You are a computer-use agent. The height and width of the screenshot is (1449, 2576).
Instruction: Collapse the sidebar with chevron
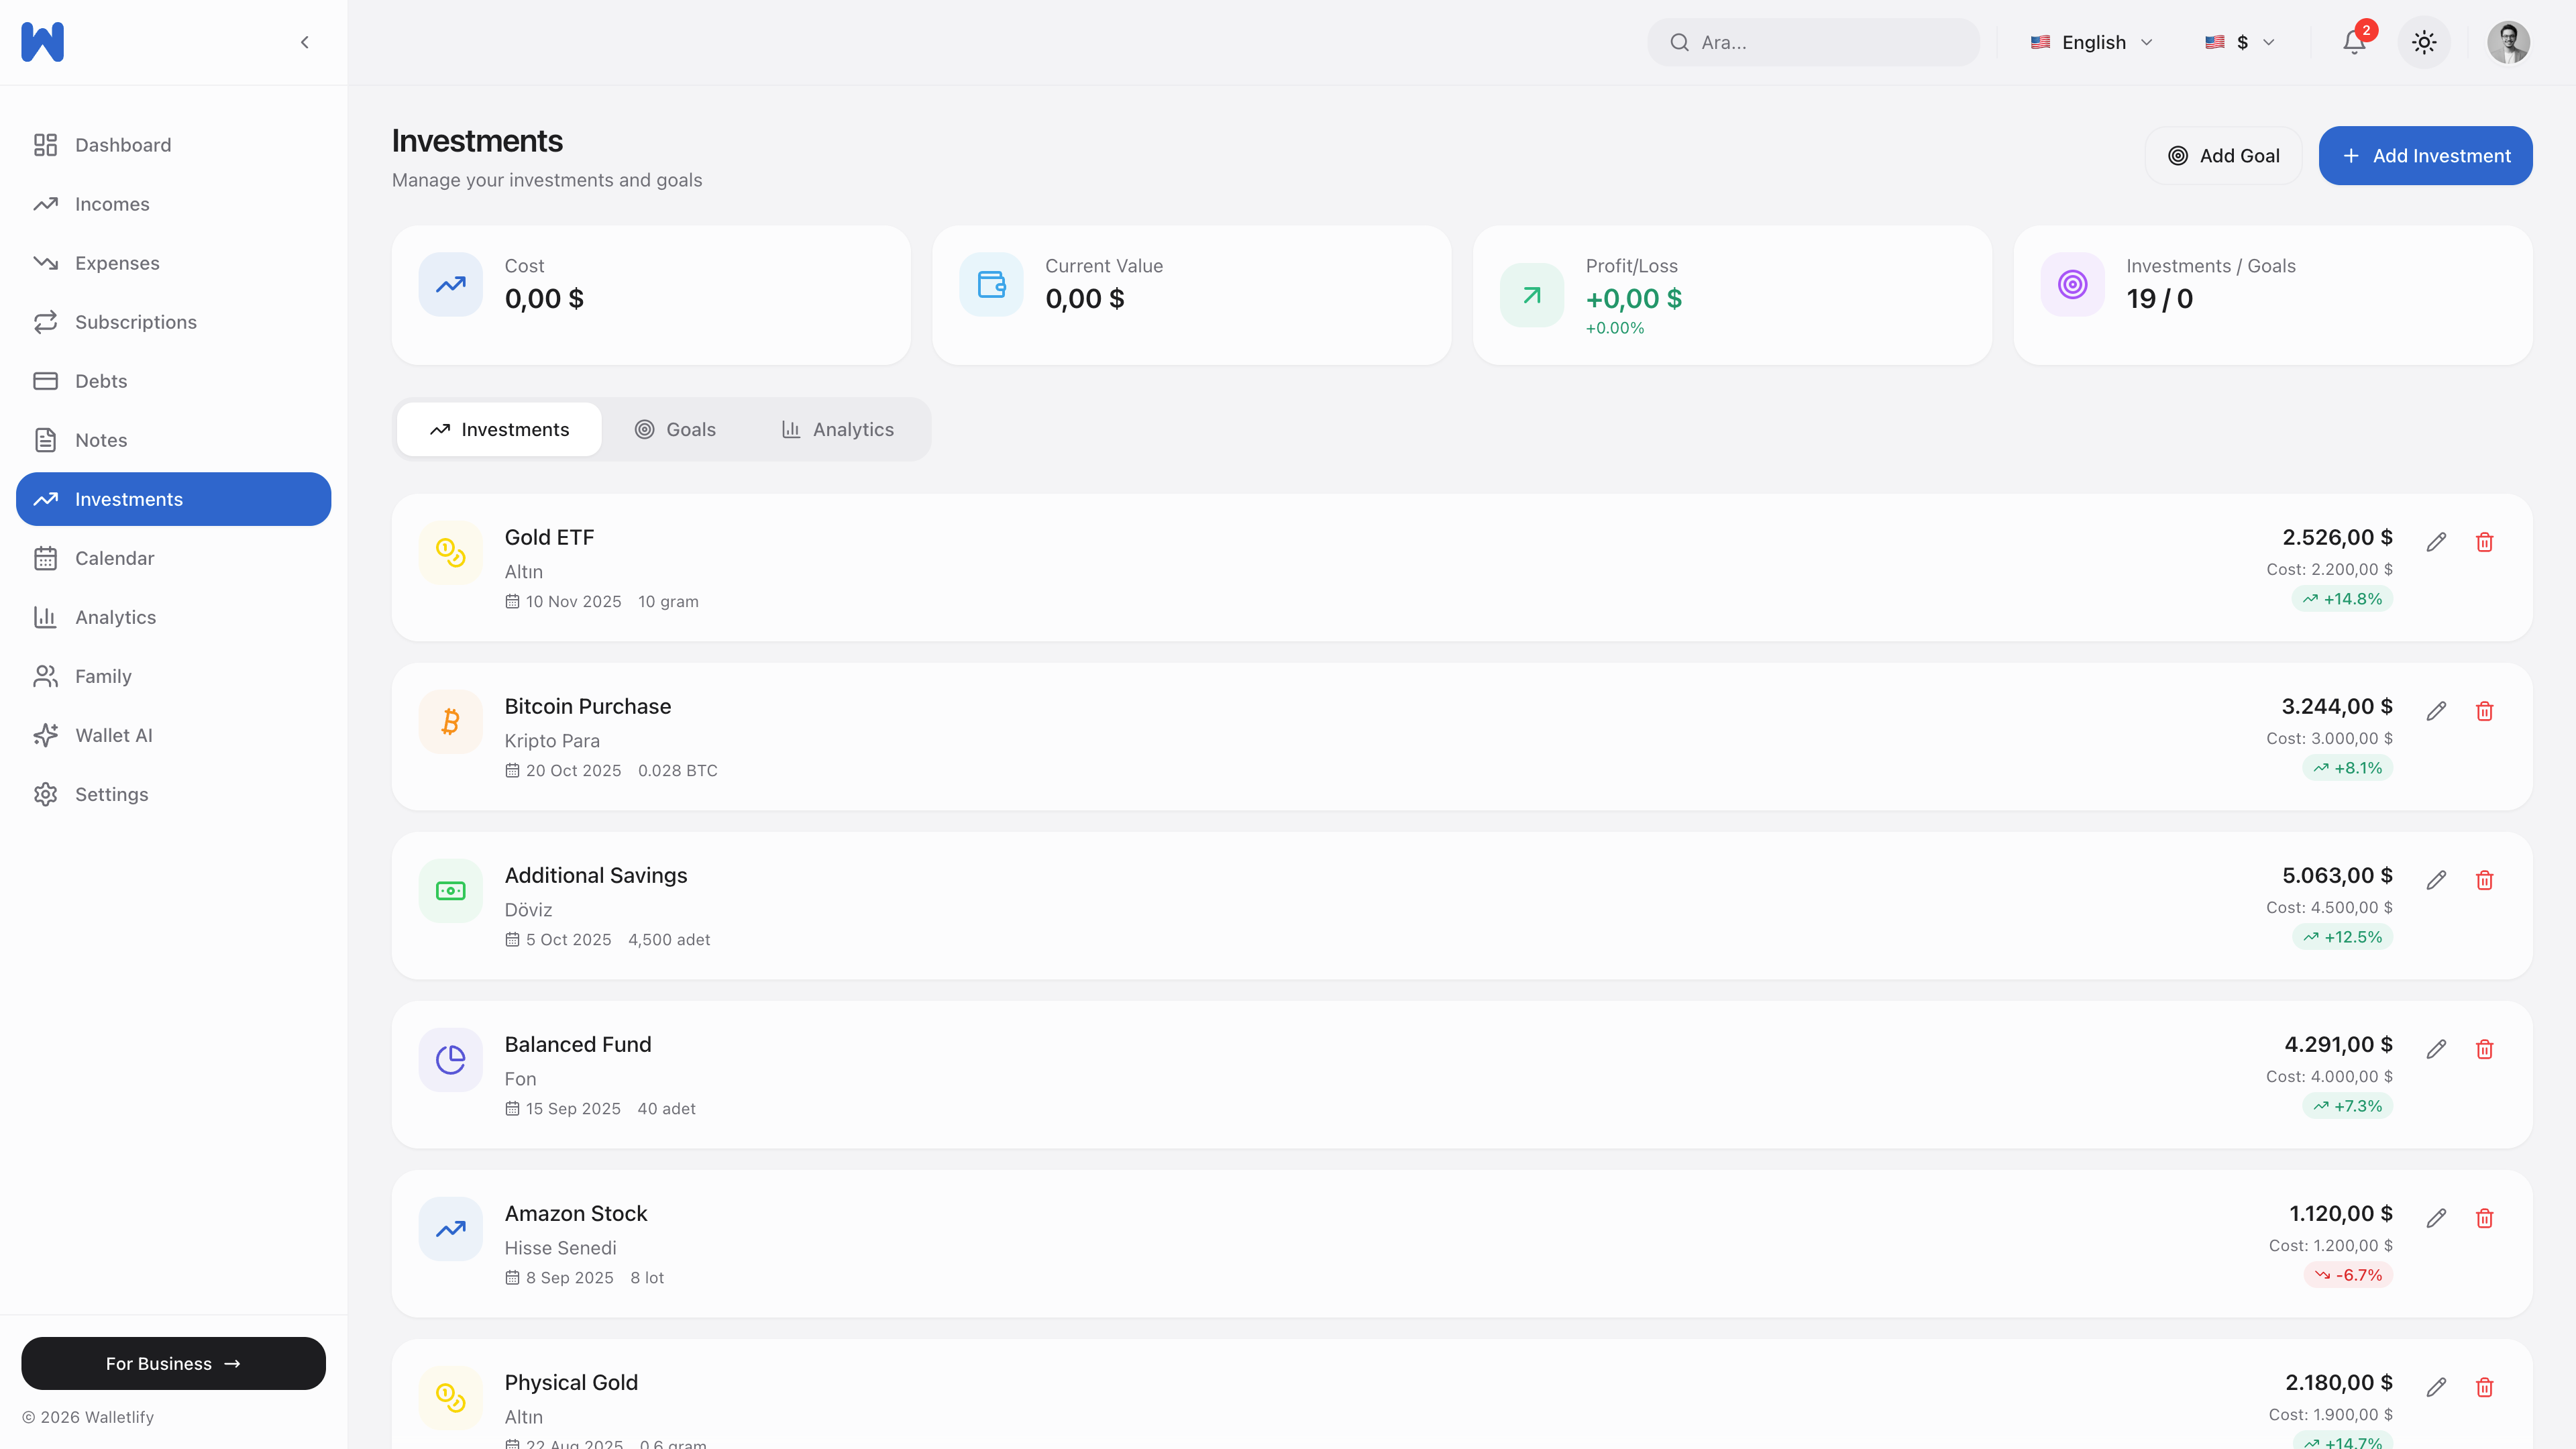(x=305, y=42)
